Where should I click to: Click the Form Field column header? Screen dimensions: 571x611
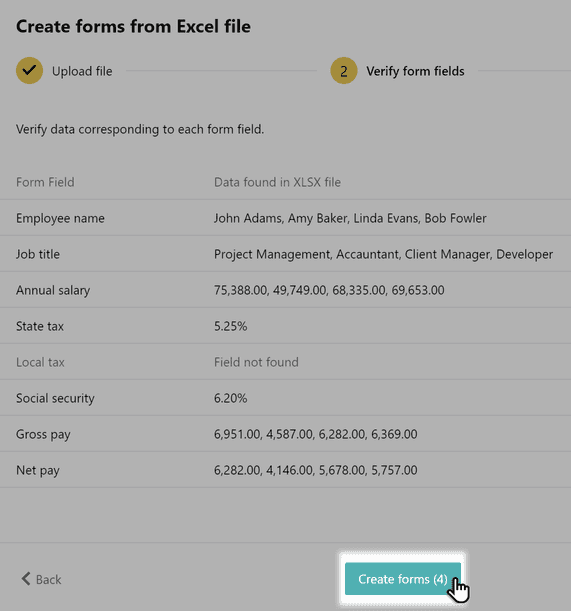click(x=45, y=182)
